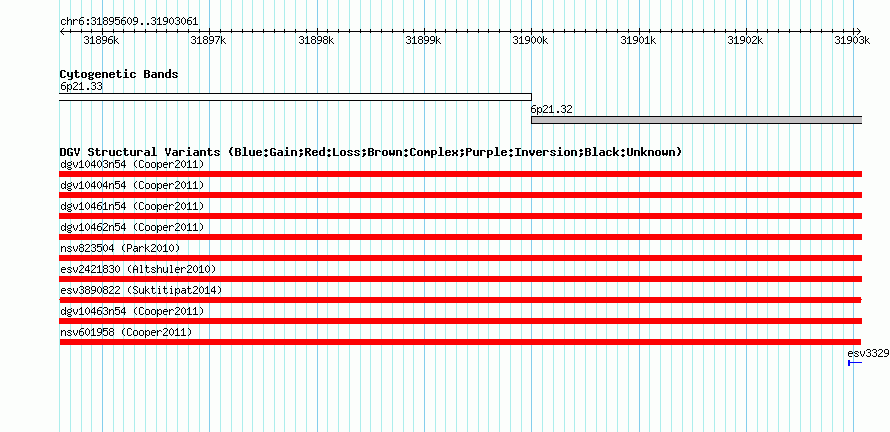
Task: Select the red bar of esv2421830
Action: click(x=461, y=279)
